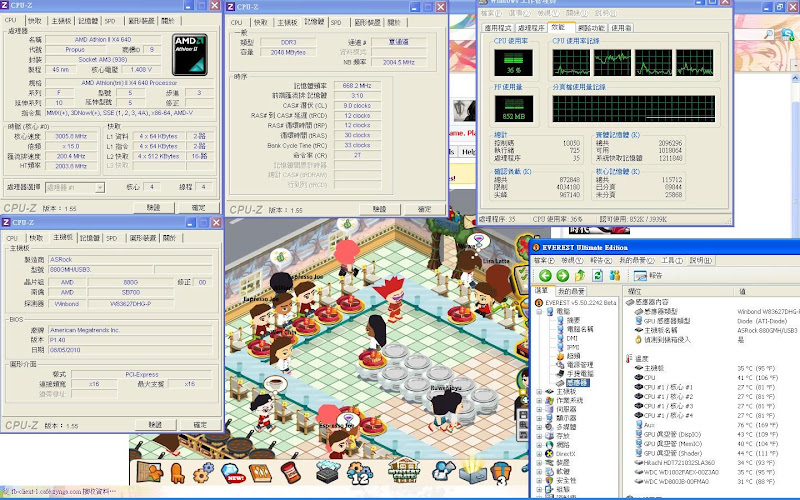
Task: Click the American Megatrends Inc. BIOS vendor field
Action: pos(130,330)
